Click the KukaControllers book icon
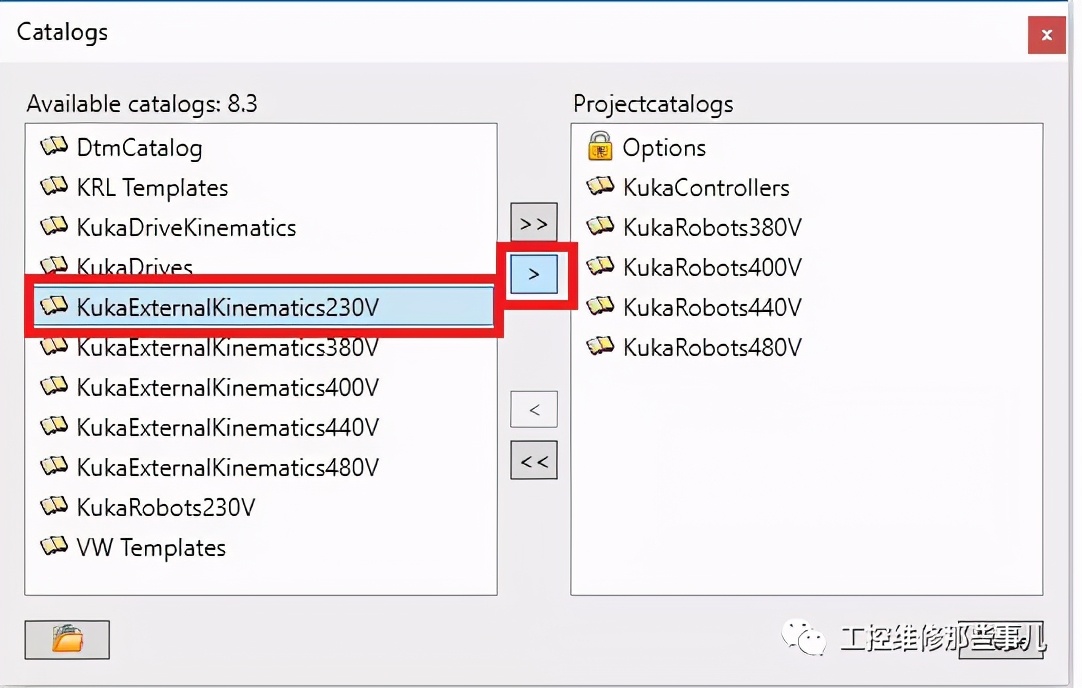This screenshot has height=688, width=1082. (x=600, y=187)
